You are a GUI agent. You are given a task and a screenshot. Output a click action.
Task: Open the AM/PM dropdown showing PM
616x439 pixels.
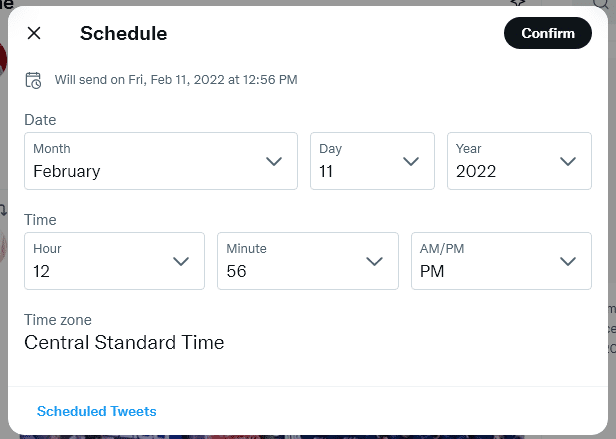coord(501,261)
